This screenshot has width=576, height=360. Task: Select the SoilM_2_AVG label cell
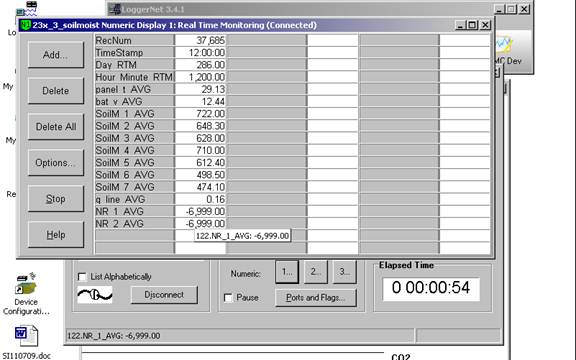click(x=134, y=126)
